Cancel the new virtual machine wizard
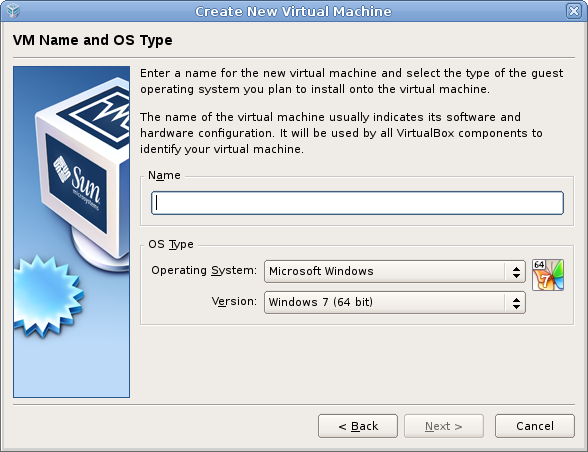 [x=535, y=426]
